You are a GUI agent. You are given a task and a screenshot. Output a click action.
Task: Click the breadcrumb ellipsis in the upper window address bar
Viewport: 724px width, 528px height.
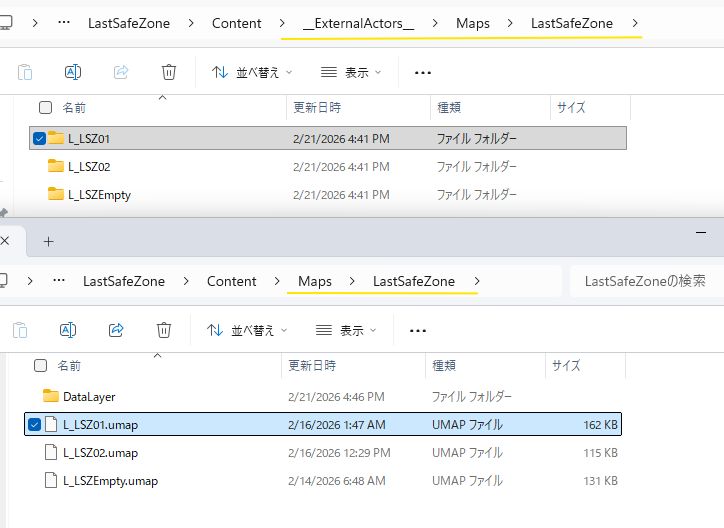point(64,23)
